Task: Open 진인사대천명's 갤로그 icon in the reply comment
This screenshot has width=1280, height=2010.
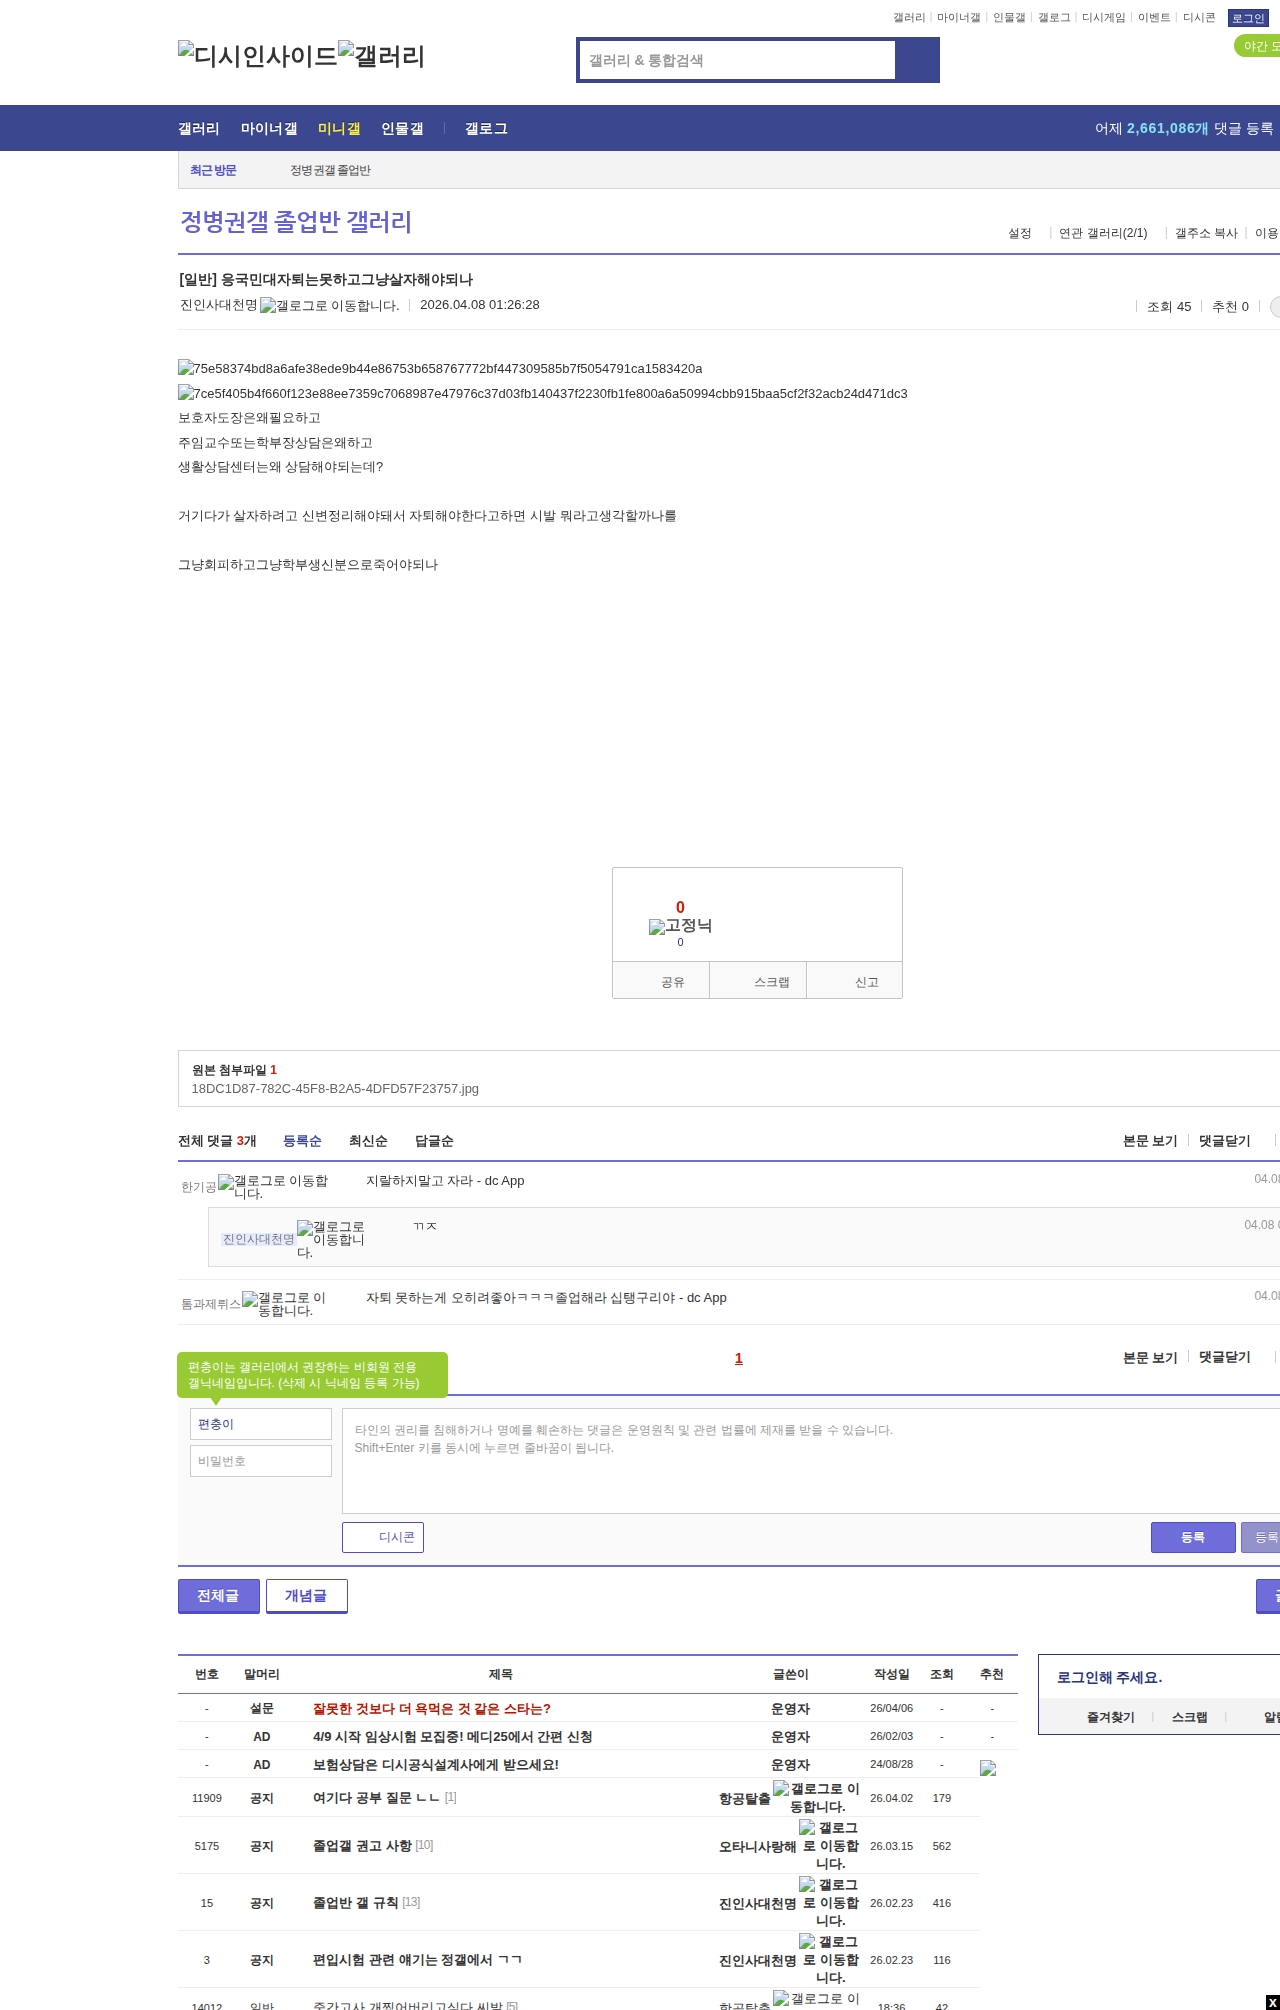Action: point(331,1239)
